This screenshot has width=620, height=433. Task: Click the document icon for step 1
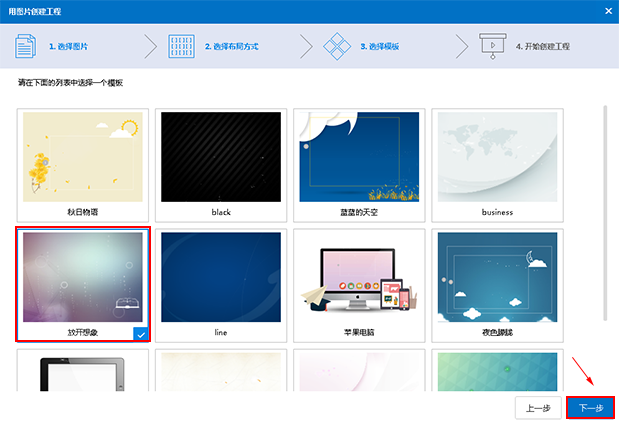point(26,46)
